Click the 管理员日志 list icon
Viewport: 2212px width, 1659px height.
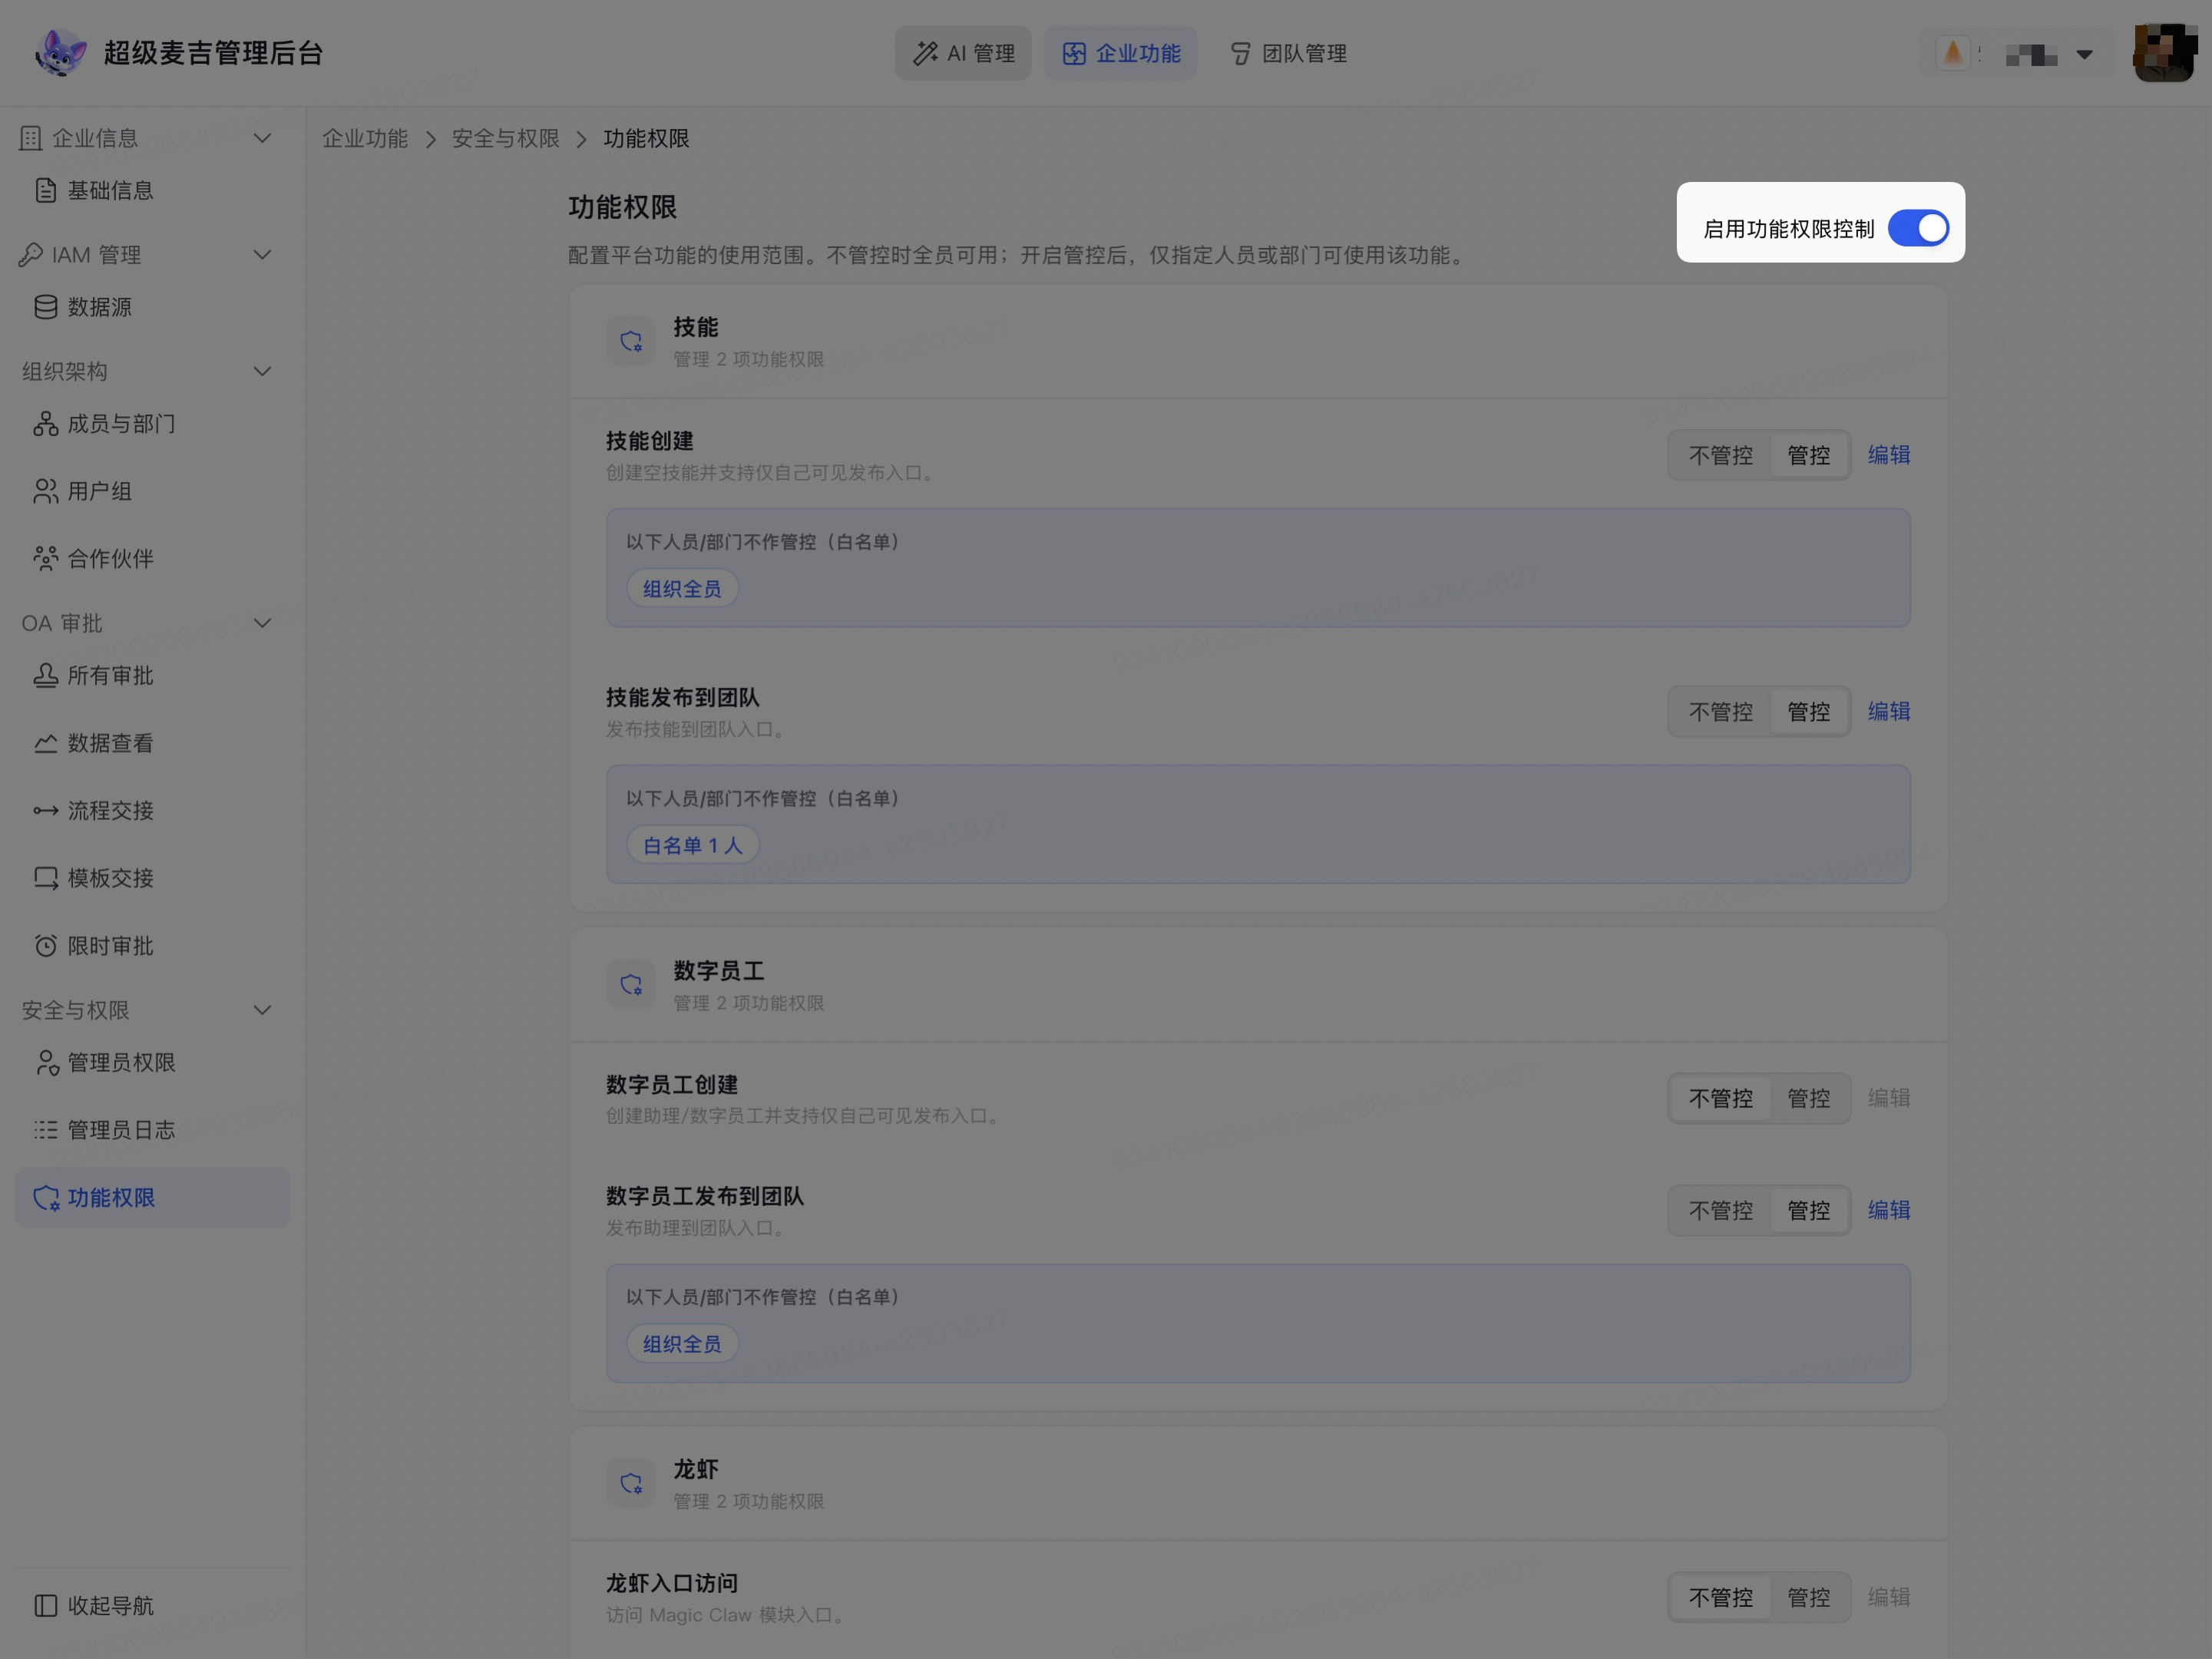(x=46, y=1130)
